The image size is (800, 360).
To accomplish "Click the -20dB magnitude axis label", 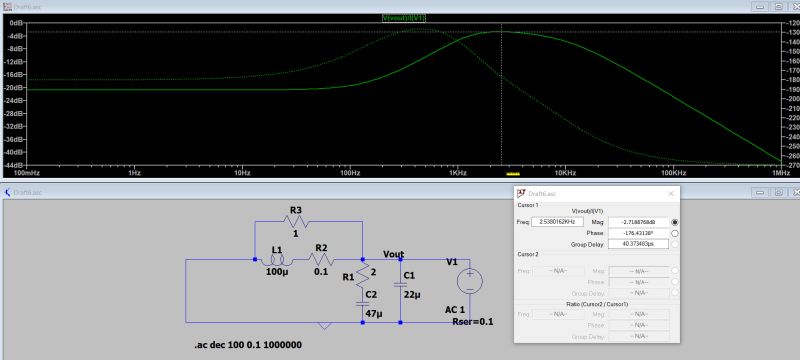I will 14,88.
